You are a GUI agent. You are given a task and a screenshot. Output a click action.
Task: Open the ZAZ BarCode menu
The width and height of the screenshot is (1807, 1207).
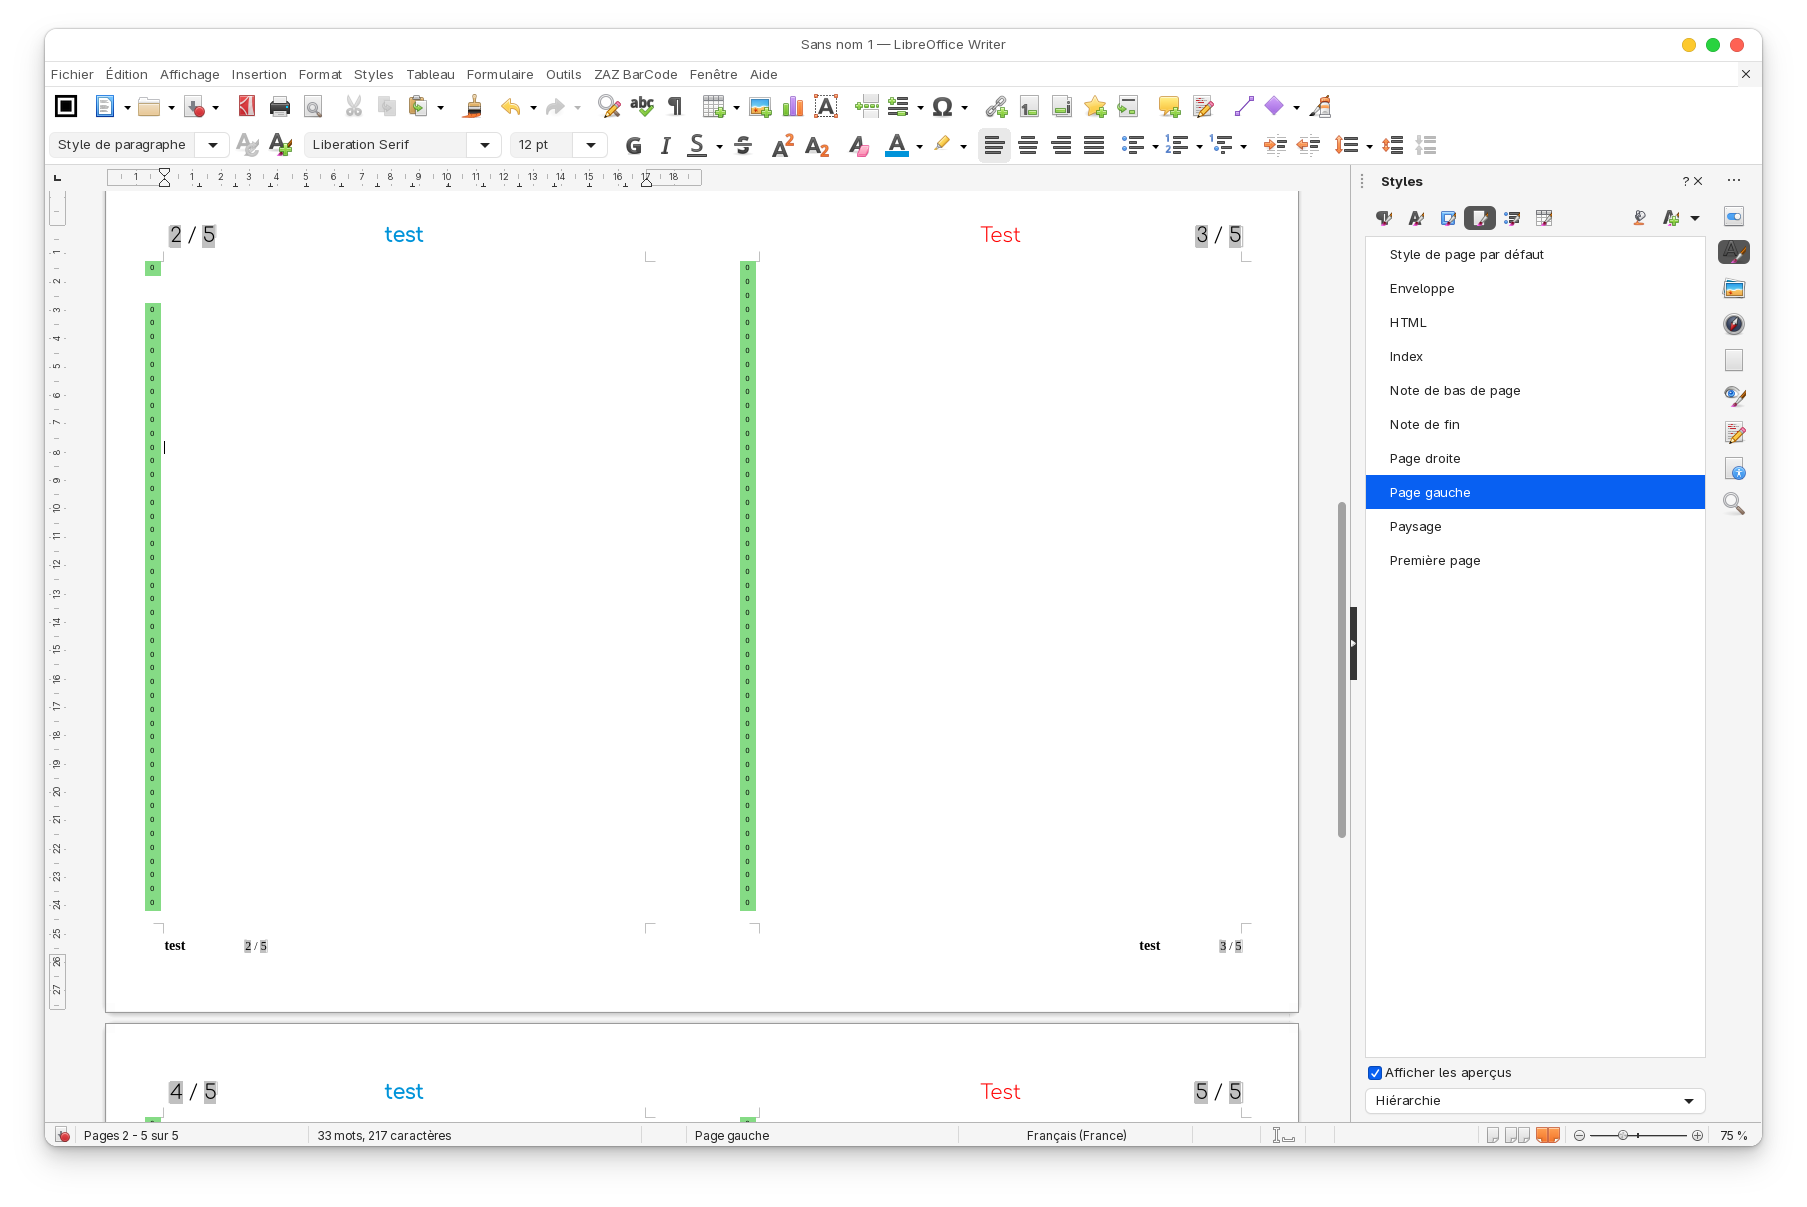click(636, 75)
